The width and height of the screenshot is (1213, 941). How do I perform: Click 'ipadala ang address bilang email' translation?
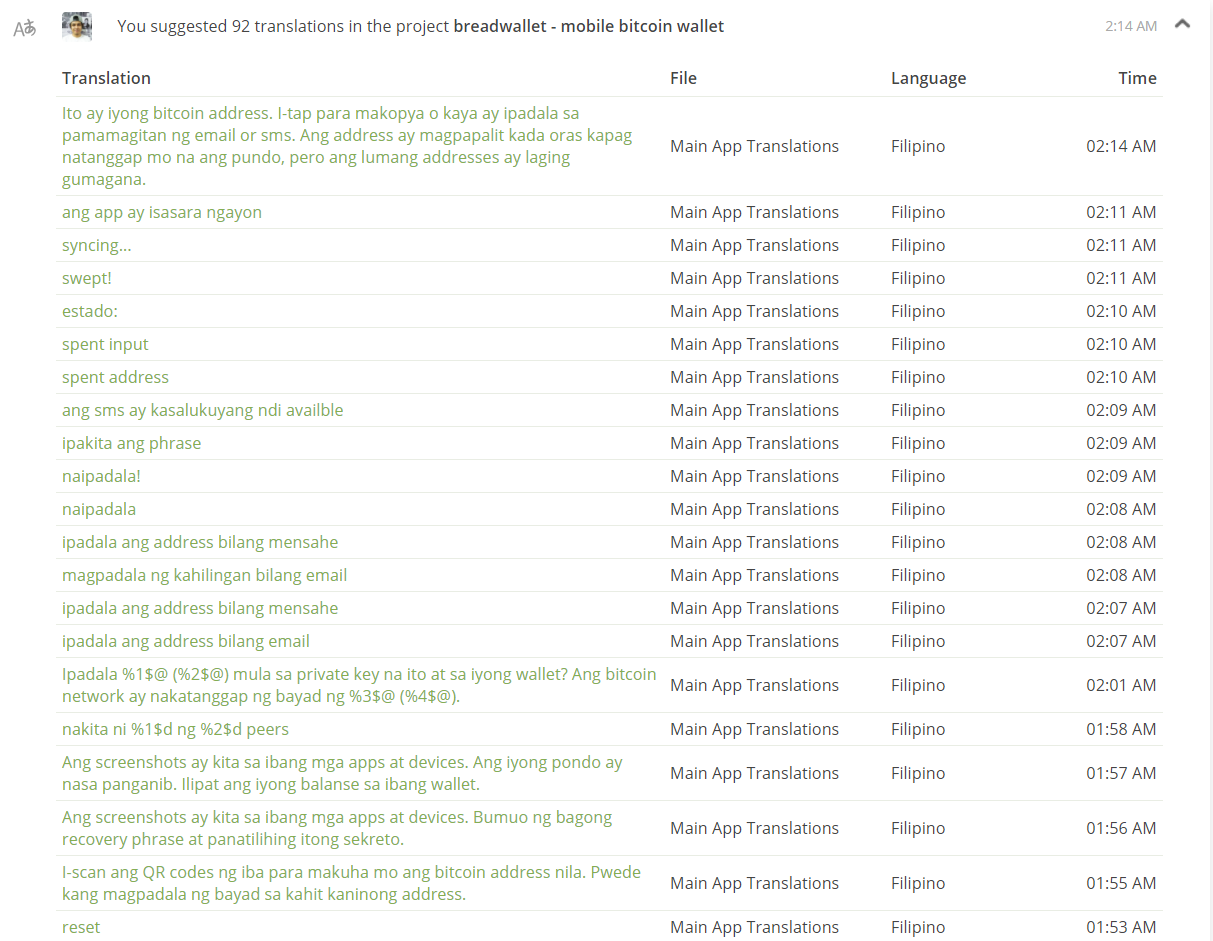(186, 641)
